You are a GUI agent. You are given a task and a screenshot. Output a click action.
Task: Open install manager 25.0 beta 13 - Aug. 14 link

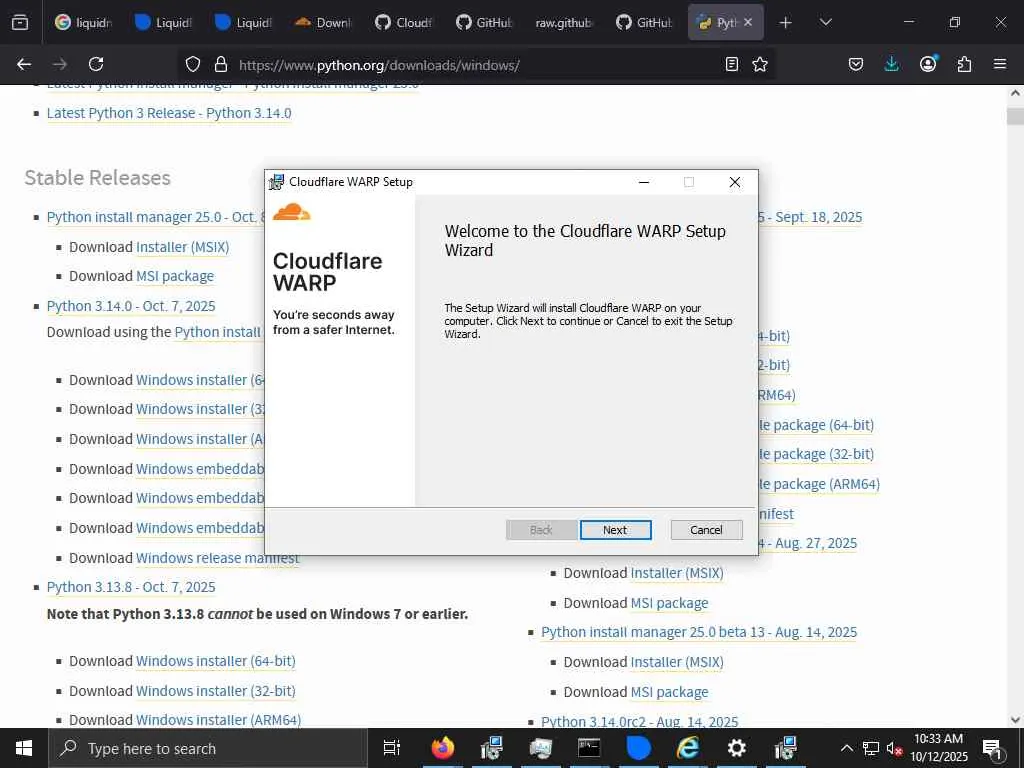(x=699, y=632)
